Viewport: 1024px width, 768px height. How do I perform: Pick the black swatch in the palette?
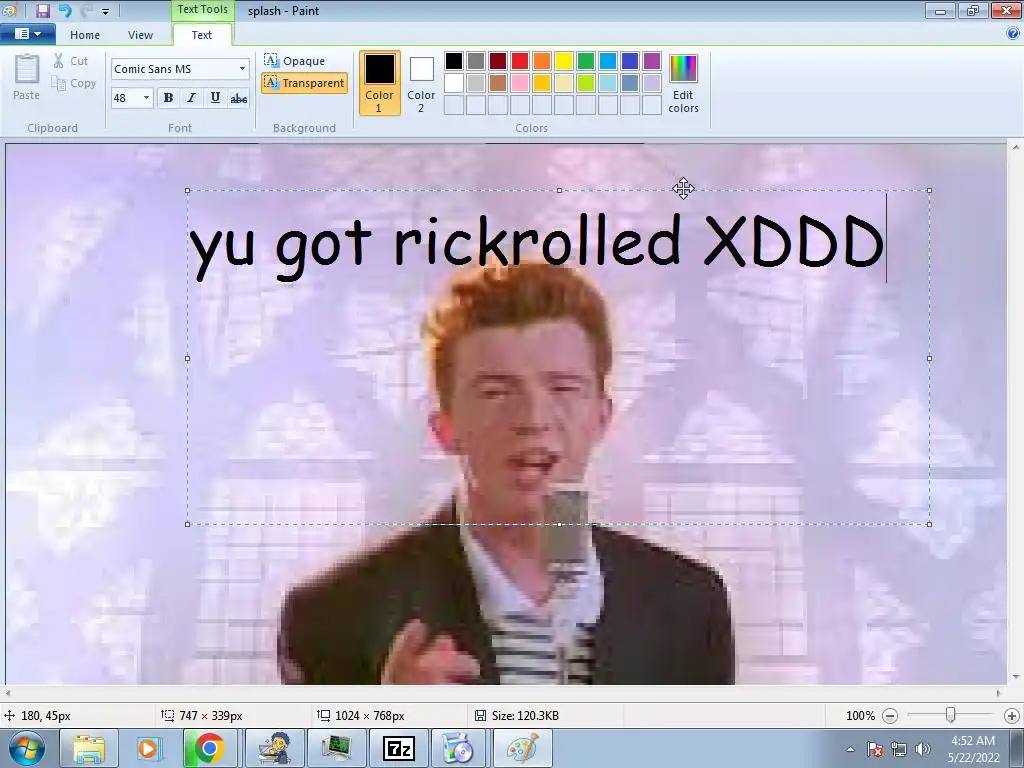pyautogui.click(x=454, y=61)
